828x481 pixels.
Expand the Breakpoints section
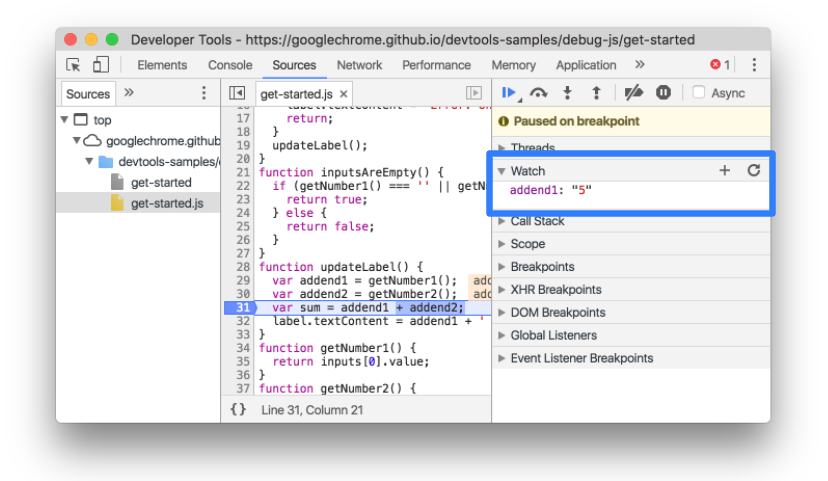pos(502,267)
